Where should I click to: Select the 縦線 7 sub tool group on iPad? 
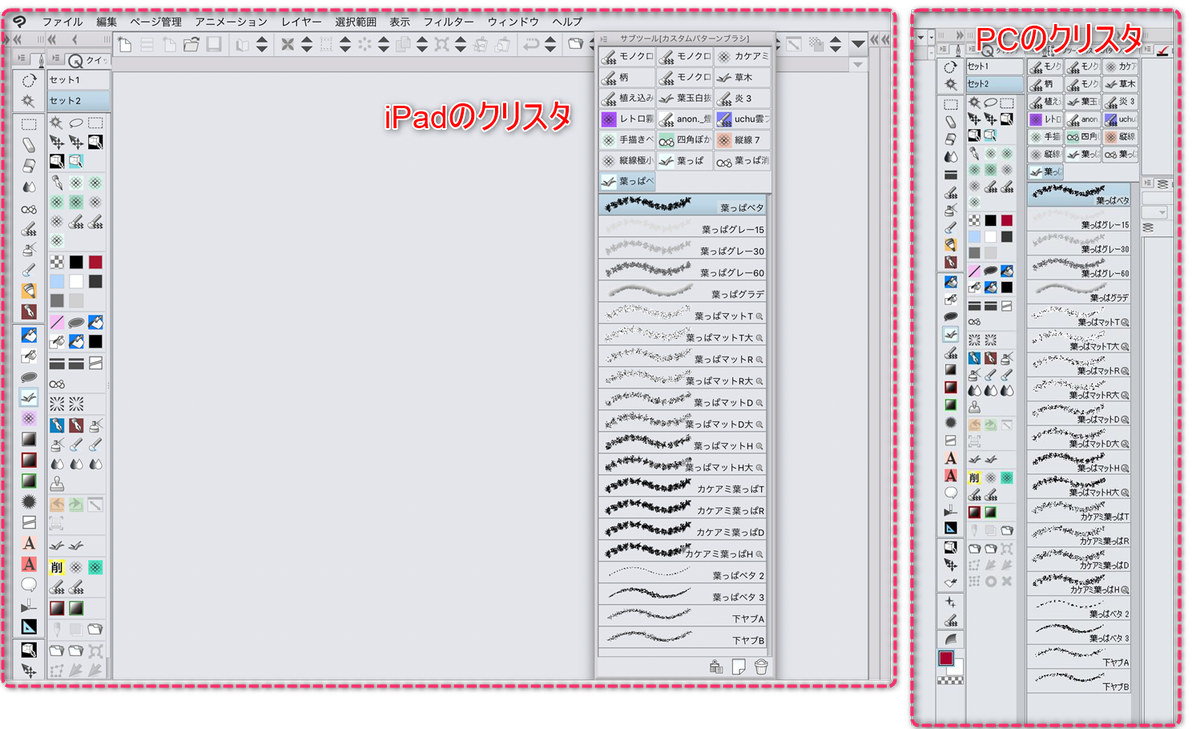coord(741,140)
